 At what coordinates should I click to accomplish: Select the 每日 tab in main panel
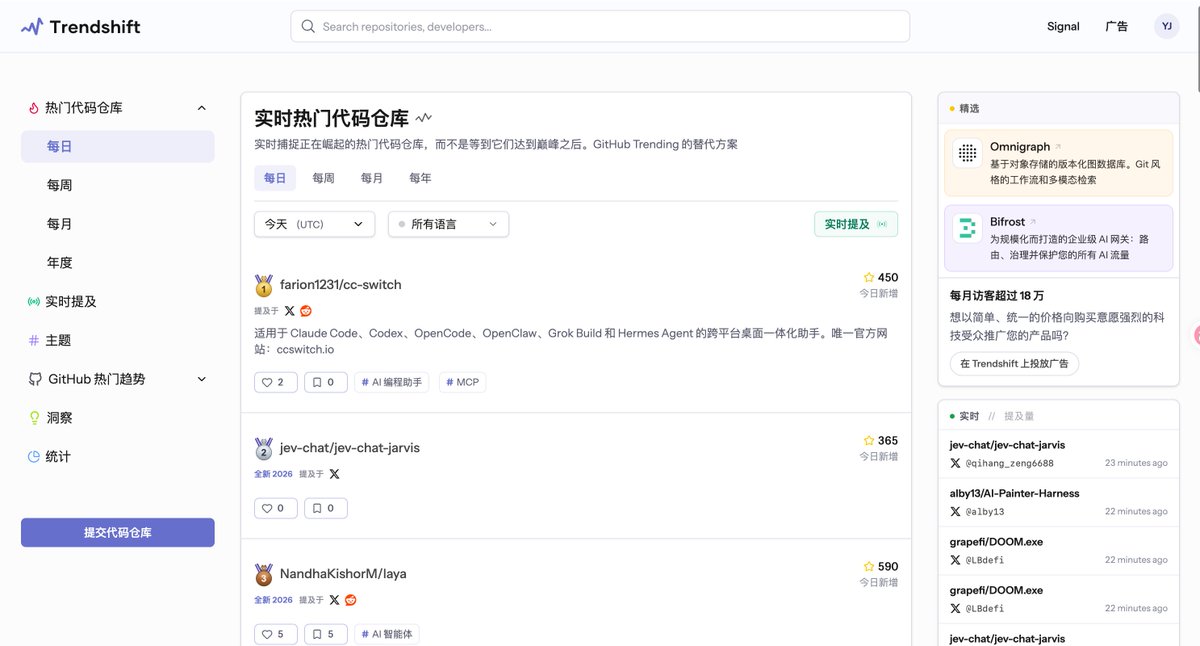[x=275, y=178]
